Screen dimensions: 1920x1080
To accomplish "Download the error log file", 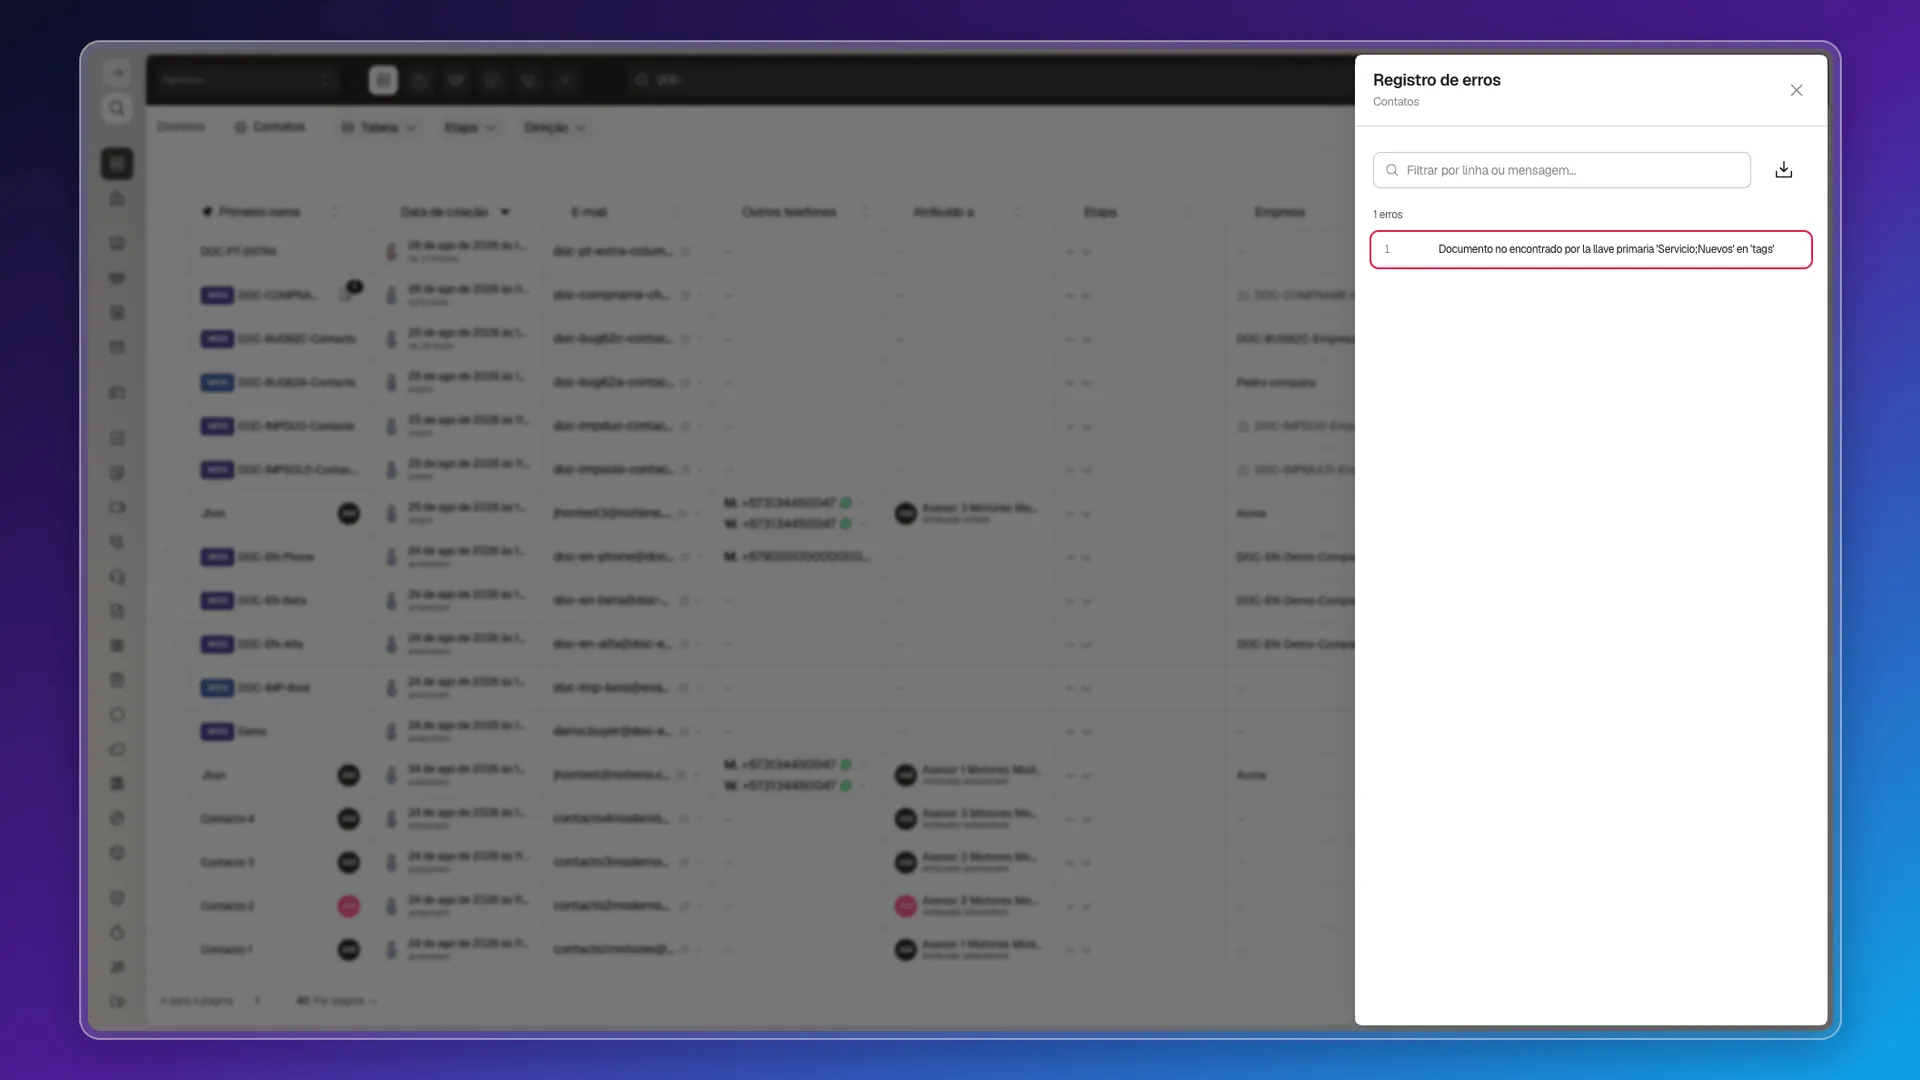I will click(1783, 170).
